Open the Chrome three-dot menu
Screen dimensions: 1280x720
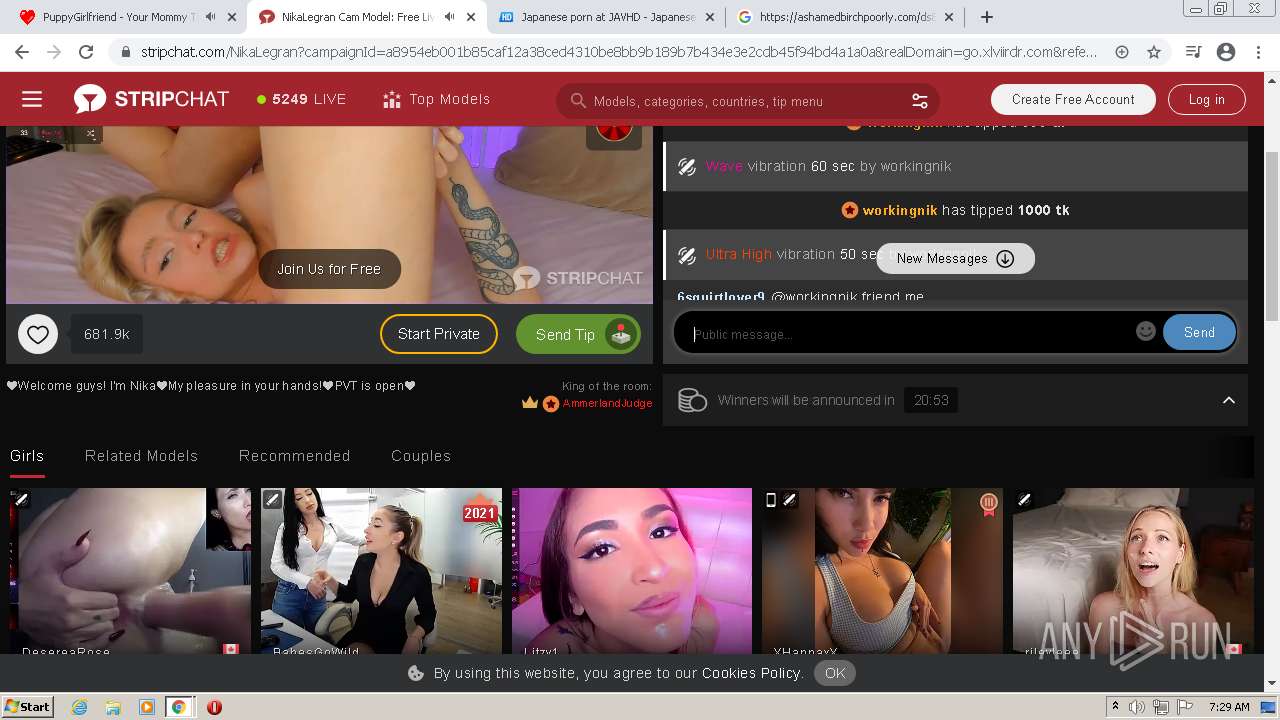pos(1258,52)
